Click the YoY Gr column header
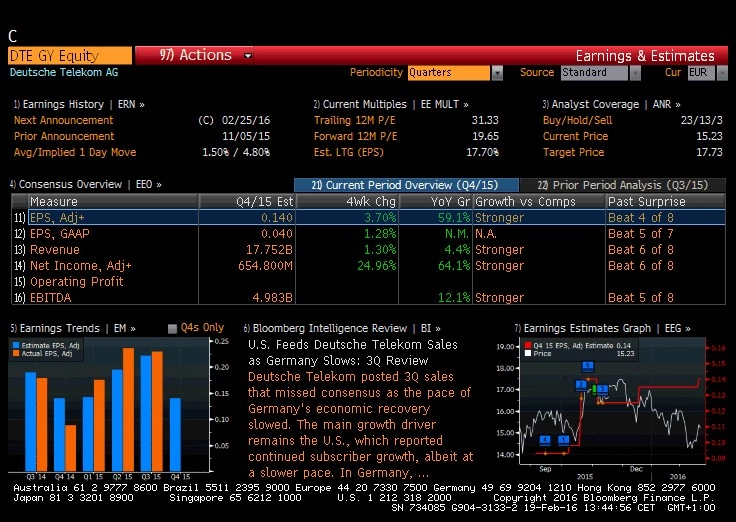The width and height of the screenshot is (736, 522). [x=436, y=202]
